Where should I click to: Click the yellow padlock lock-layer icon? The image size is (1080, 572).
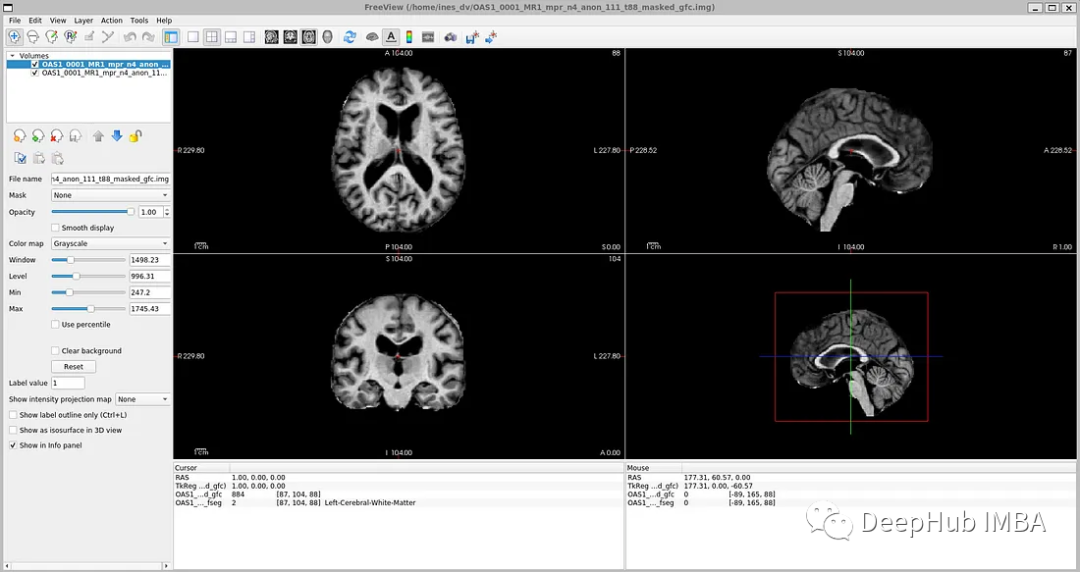point(135,136)
